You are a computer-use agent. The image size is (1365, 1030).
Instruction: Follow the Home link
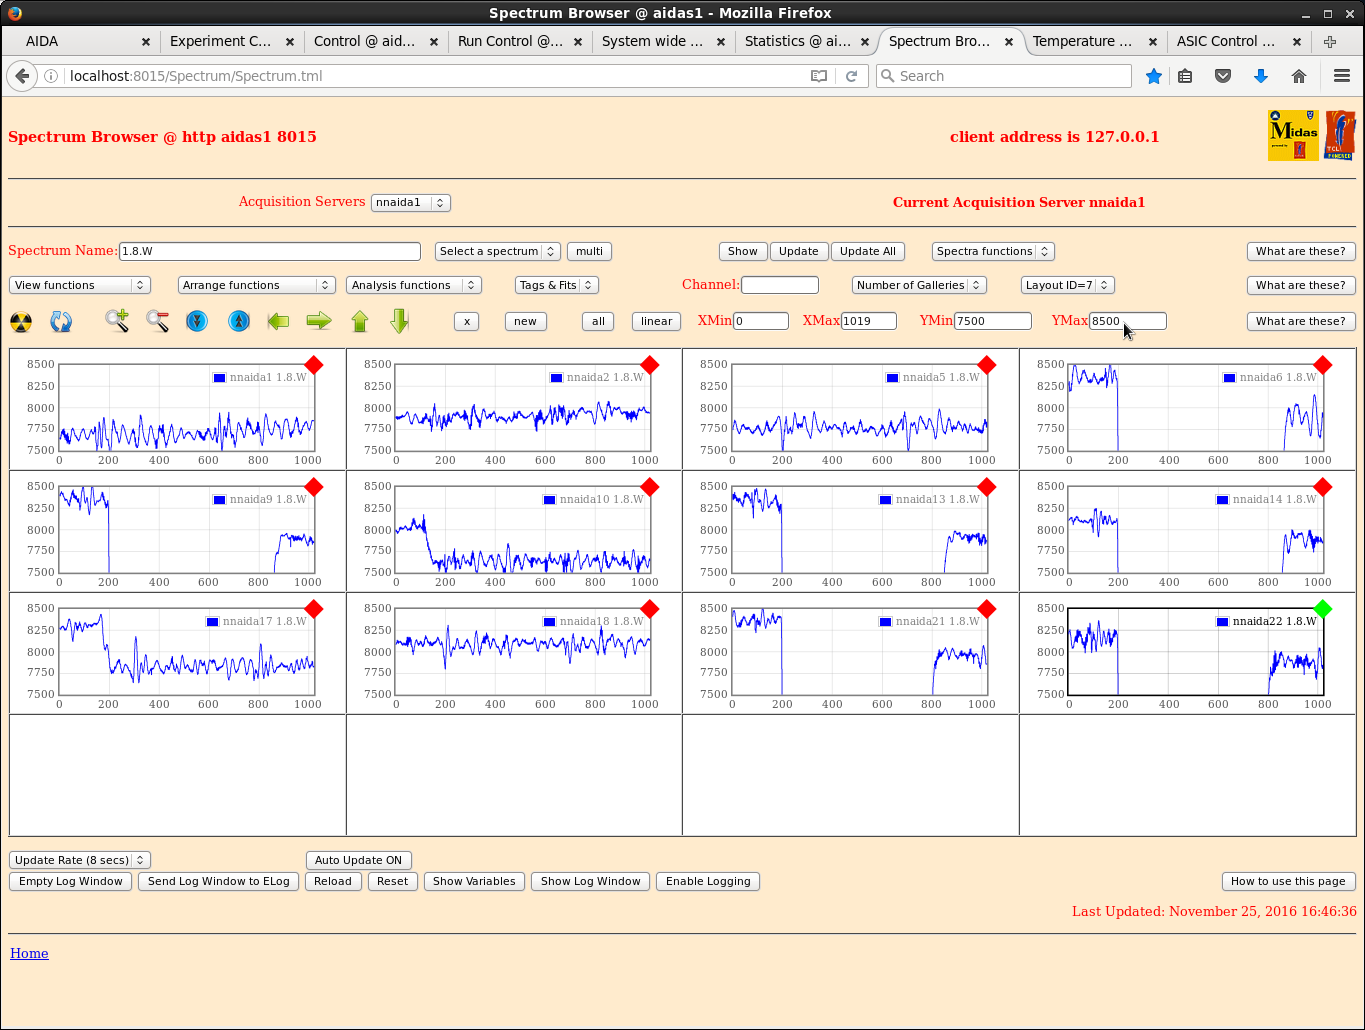pos(29,953)
